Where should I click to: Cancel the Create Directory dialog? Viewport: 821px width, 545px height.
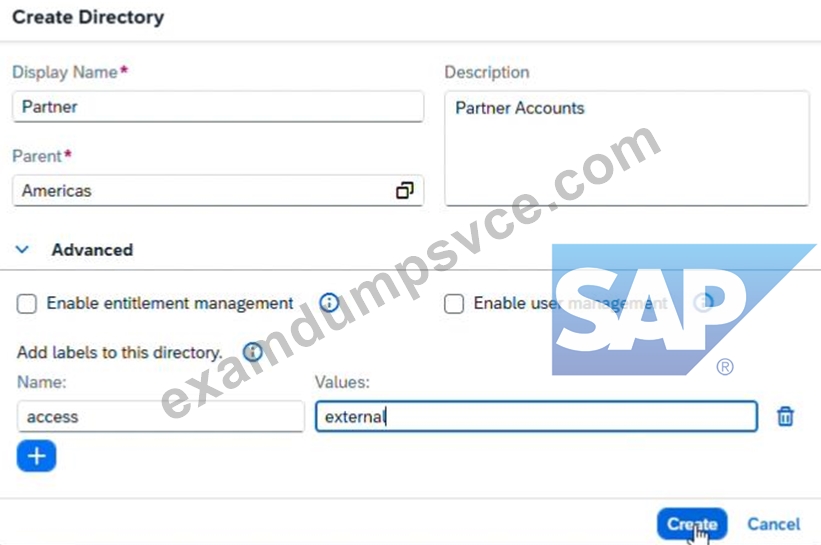pos(773,524)
